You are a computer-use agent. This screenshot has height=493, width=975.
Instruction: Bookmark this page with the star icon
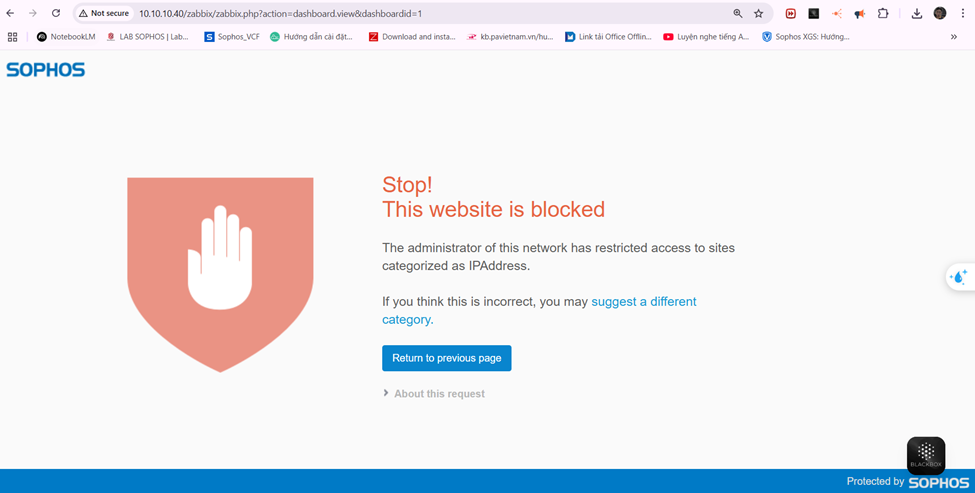coord(759,14)
